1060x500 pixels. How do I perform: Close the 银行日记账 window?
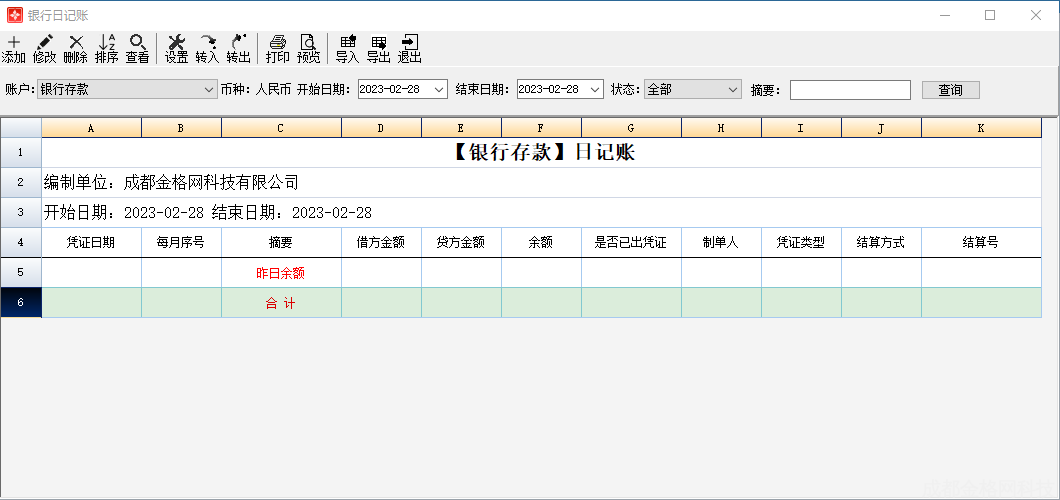pos(1036,15)
